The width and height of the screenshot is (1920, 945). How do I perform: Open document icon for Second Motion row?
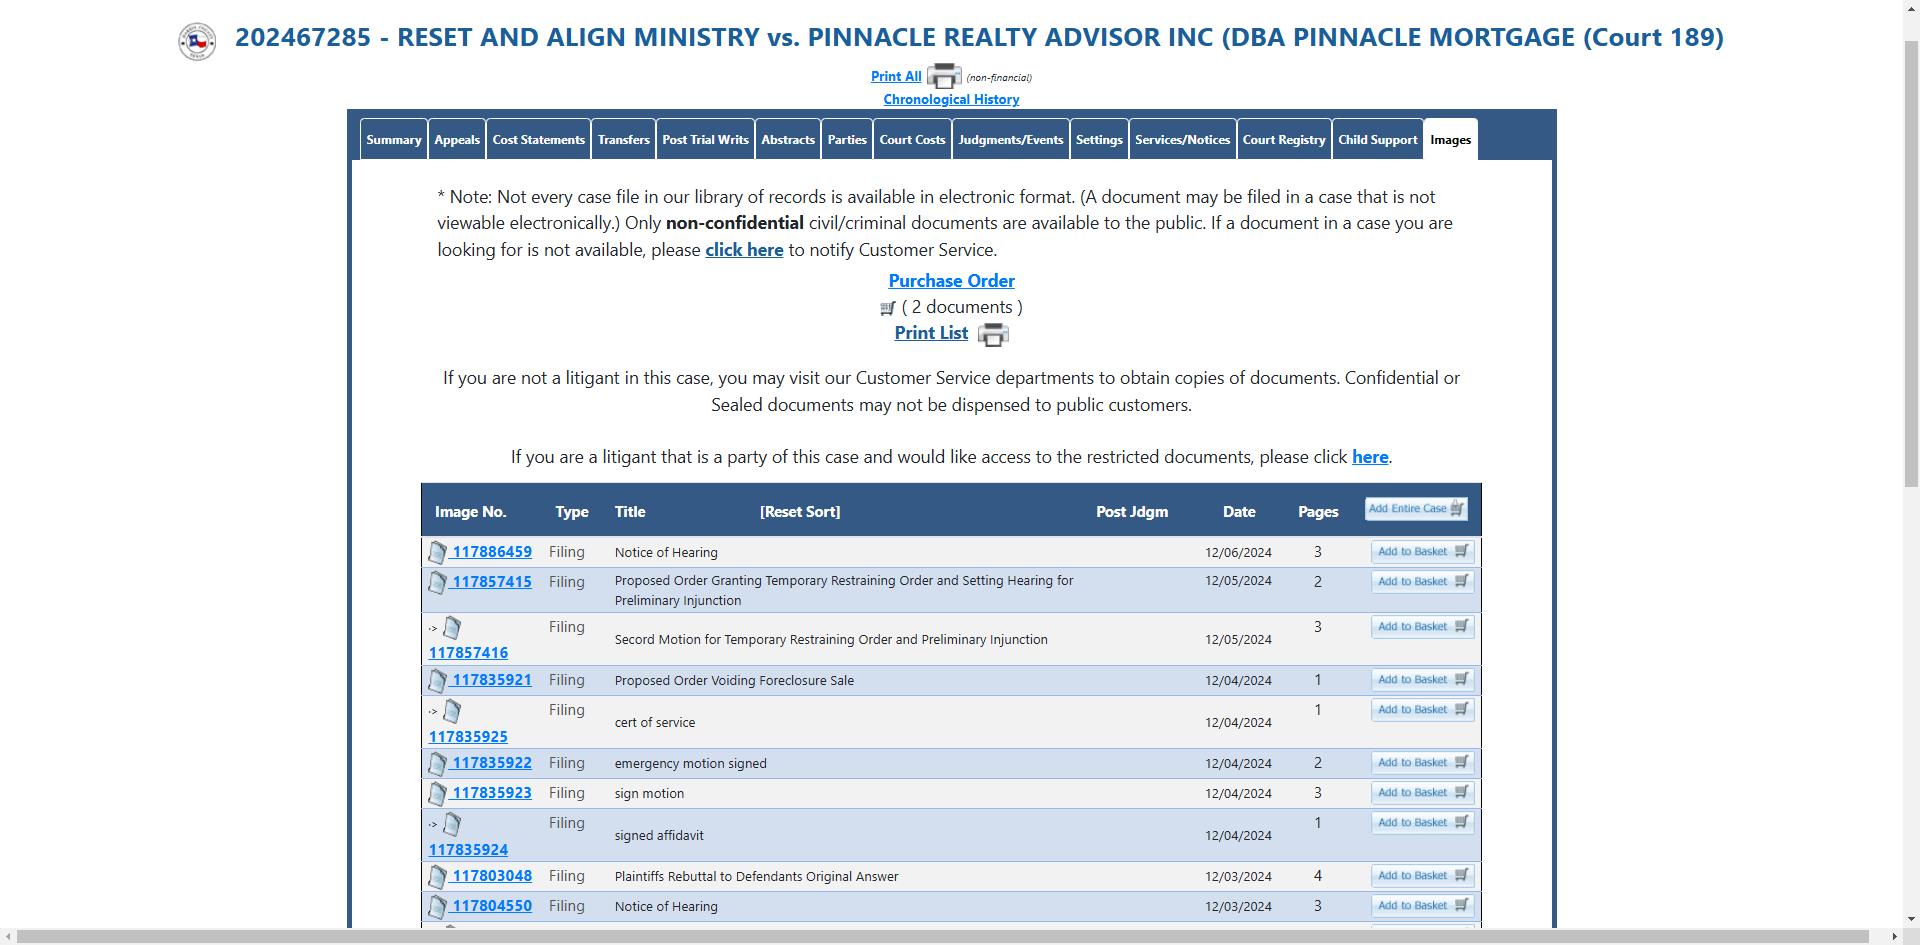452,628
